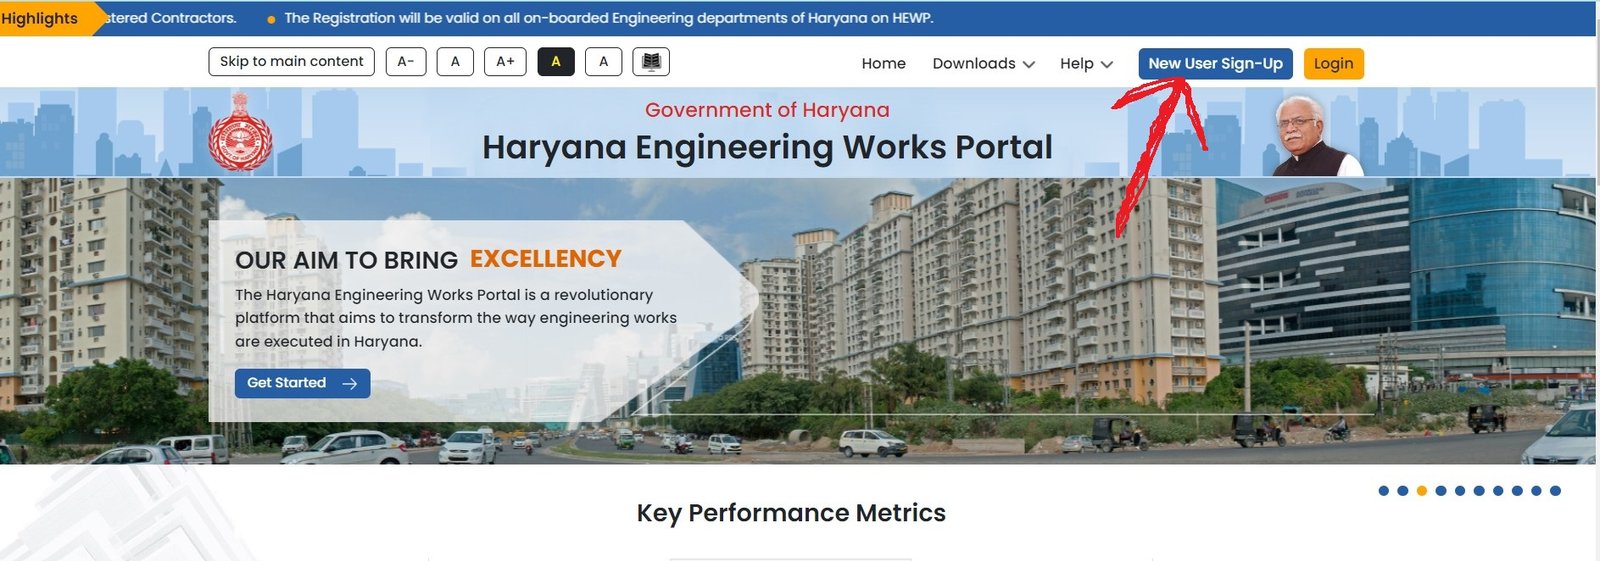
Task: Click the arrow icon in Get Started
Action: (349, 383)
